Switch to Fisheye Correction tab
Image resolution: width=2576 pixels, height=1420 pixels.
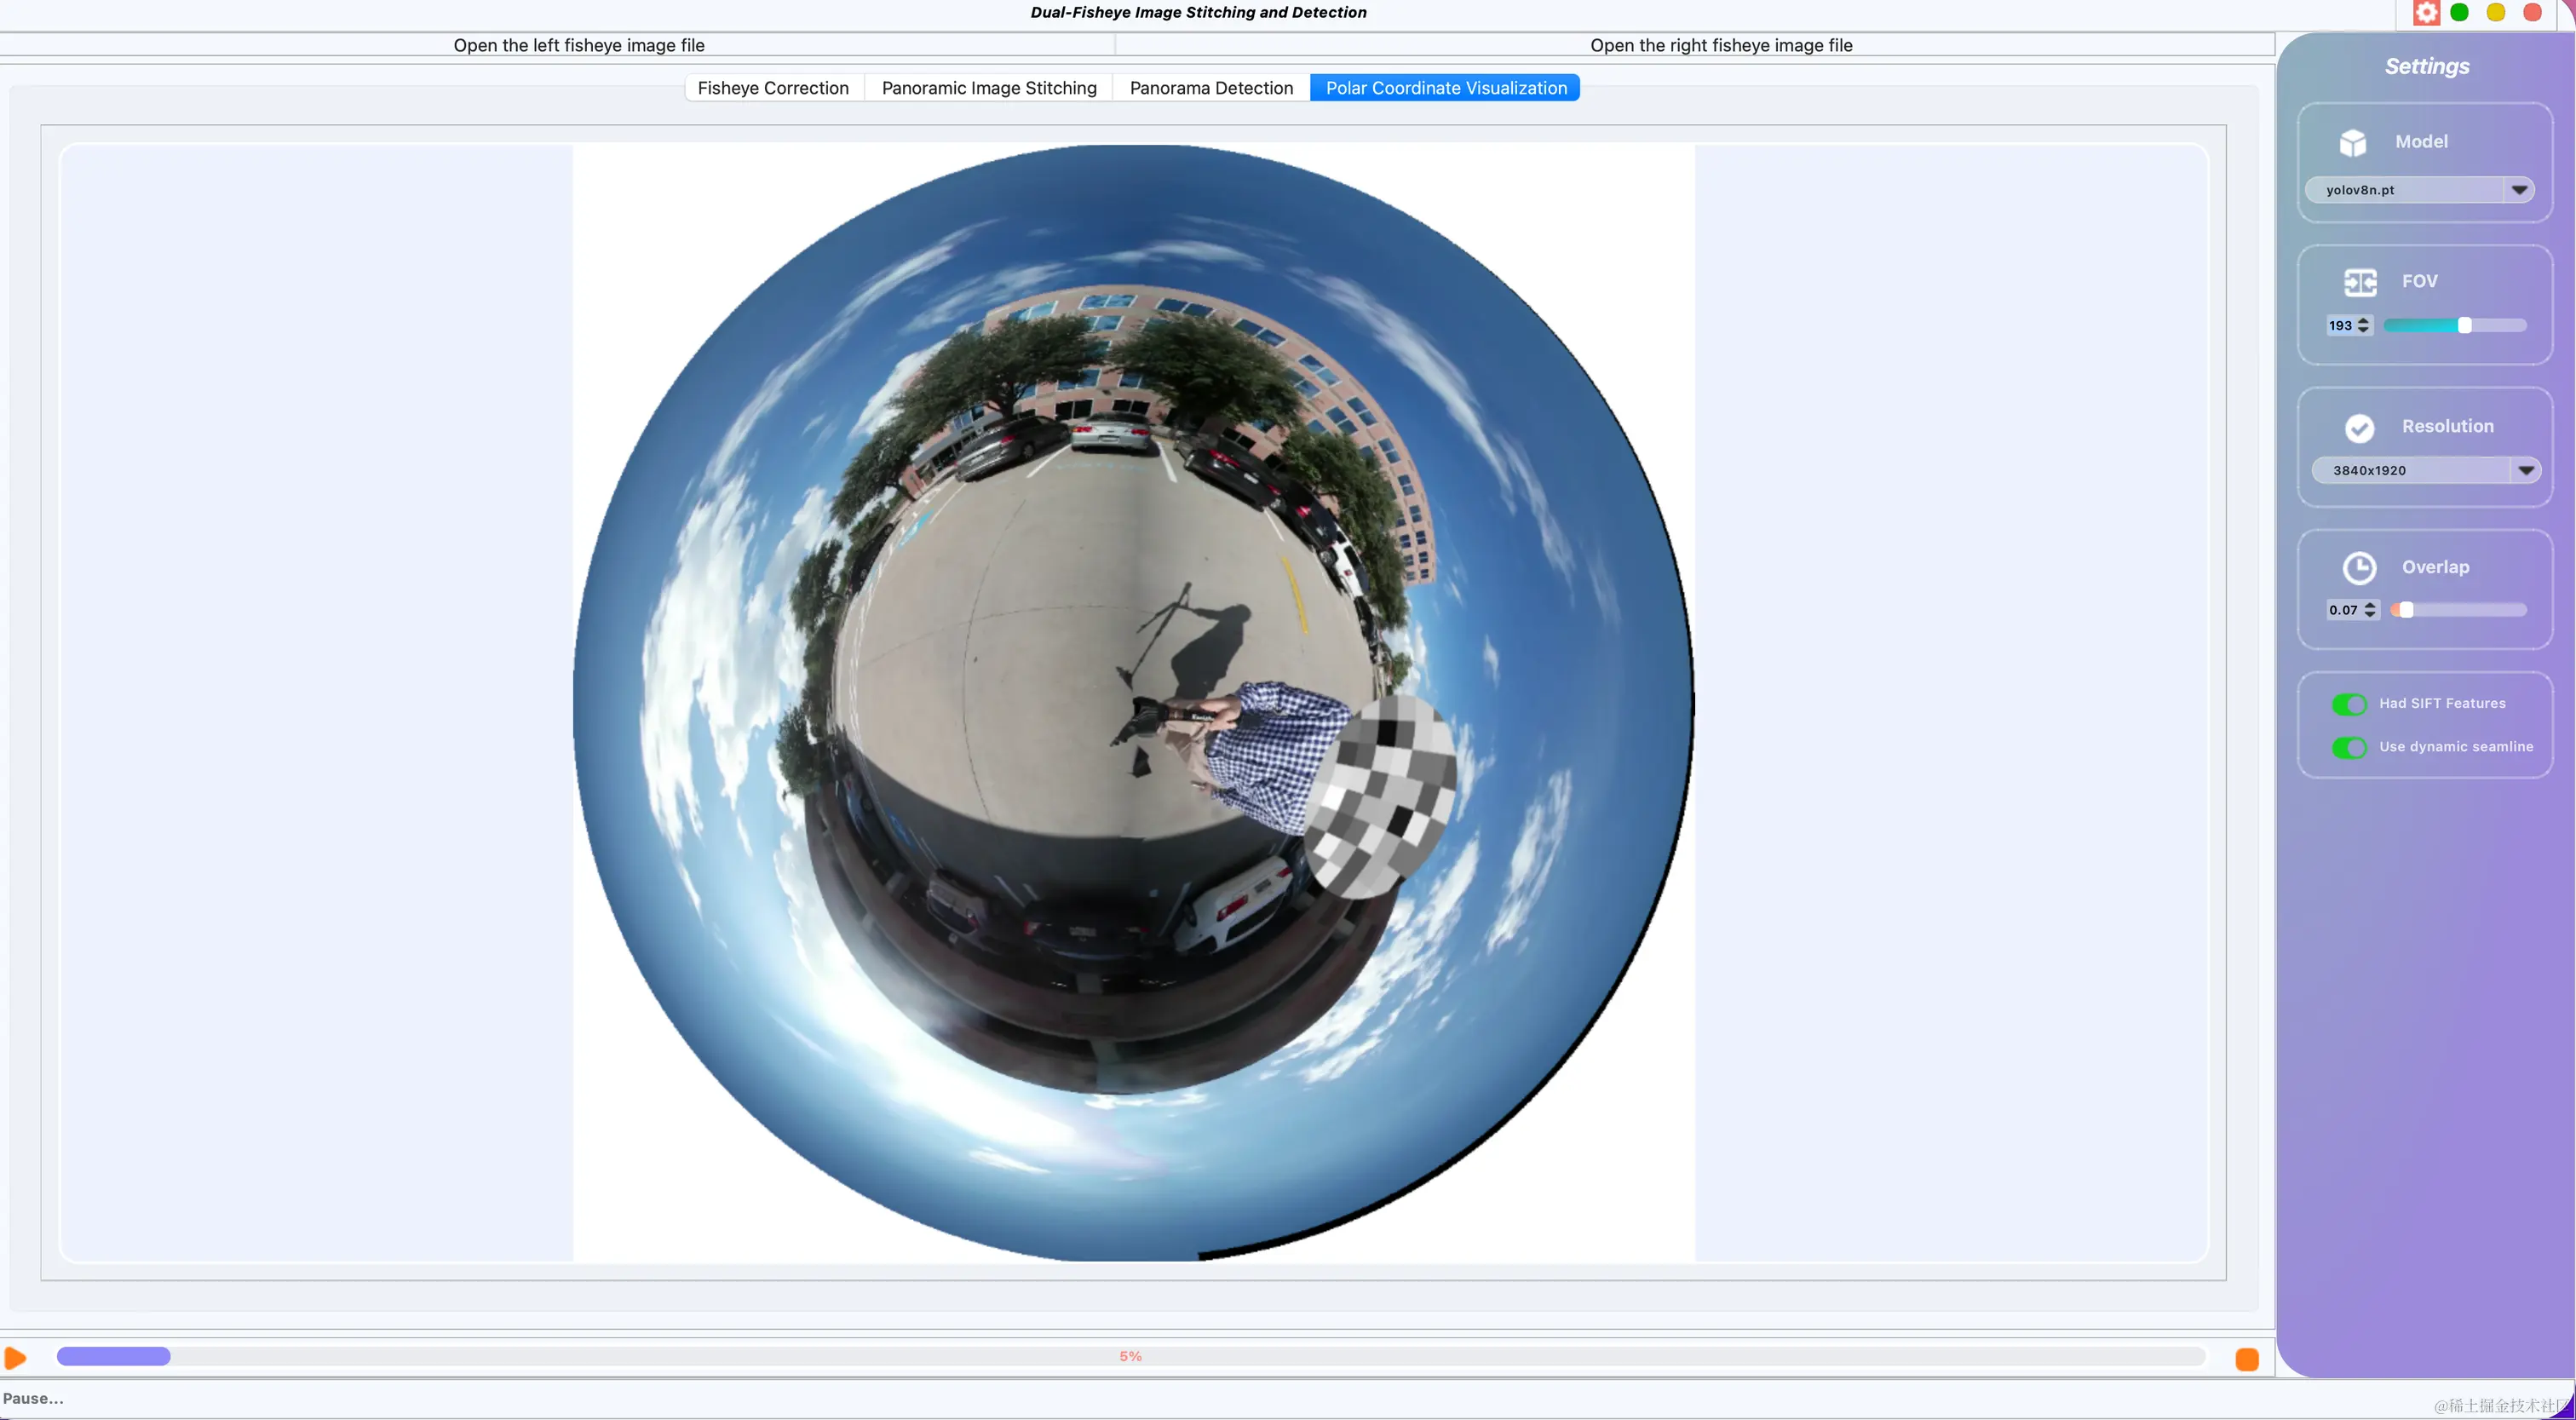[772, 88]
